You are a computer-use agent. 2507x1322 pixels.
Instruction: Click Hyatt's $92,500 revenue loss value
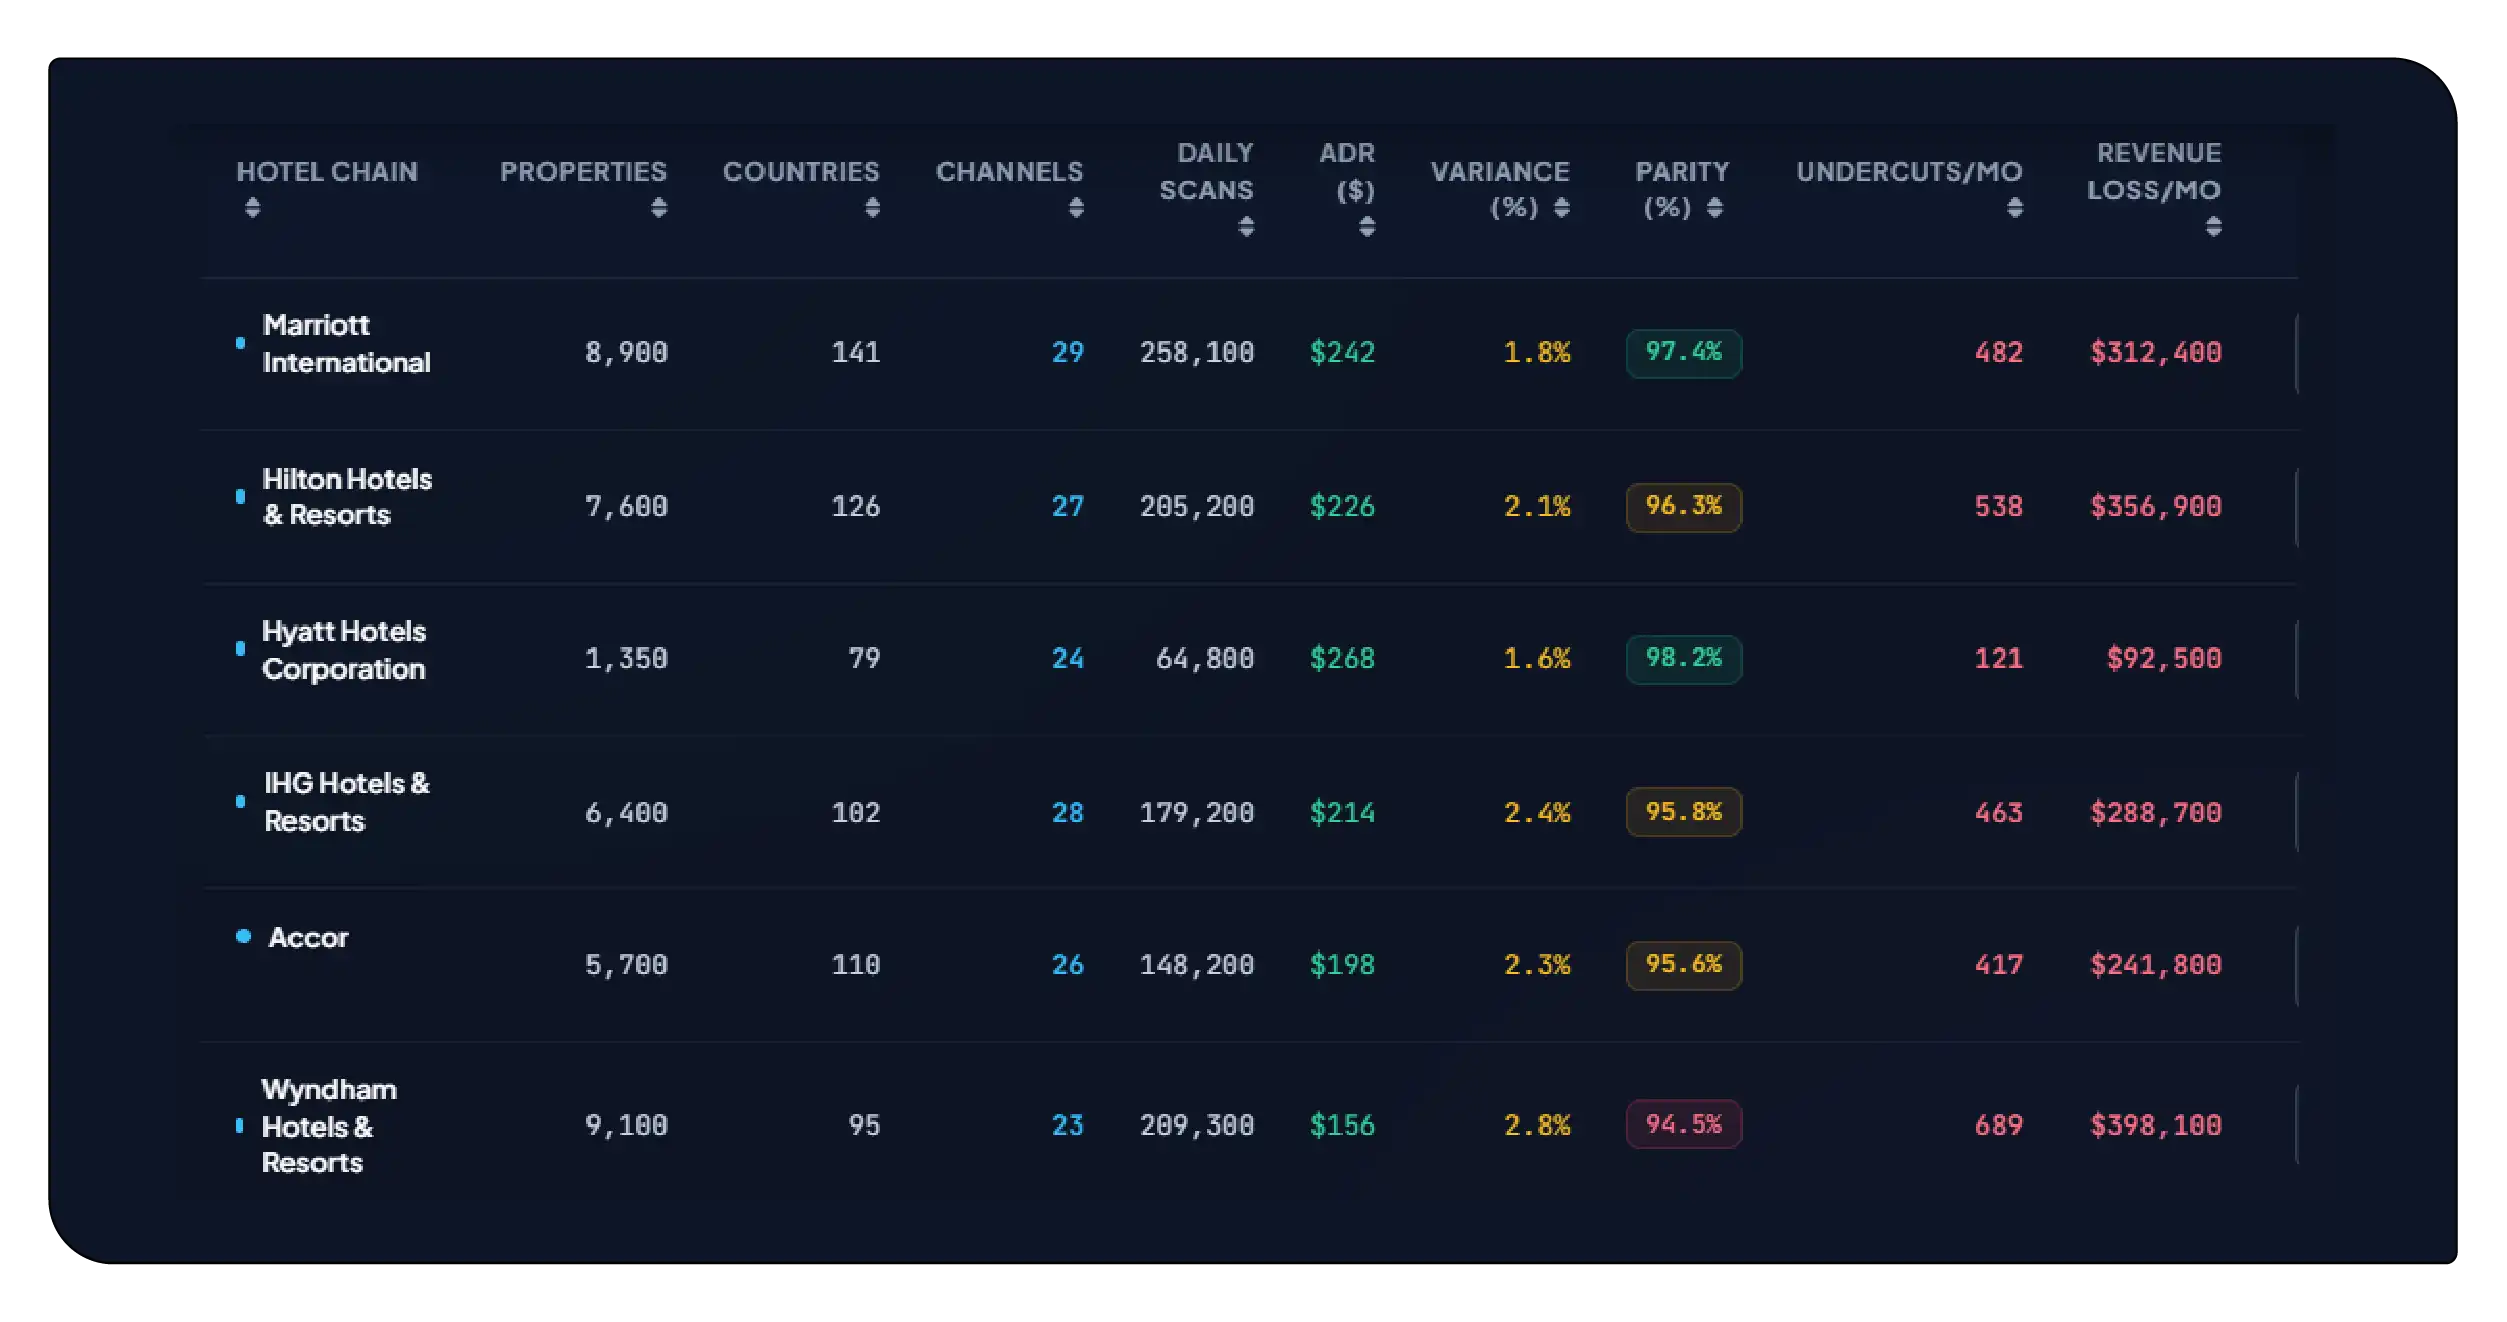click(x=2164, y=659)
